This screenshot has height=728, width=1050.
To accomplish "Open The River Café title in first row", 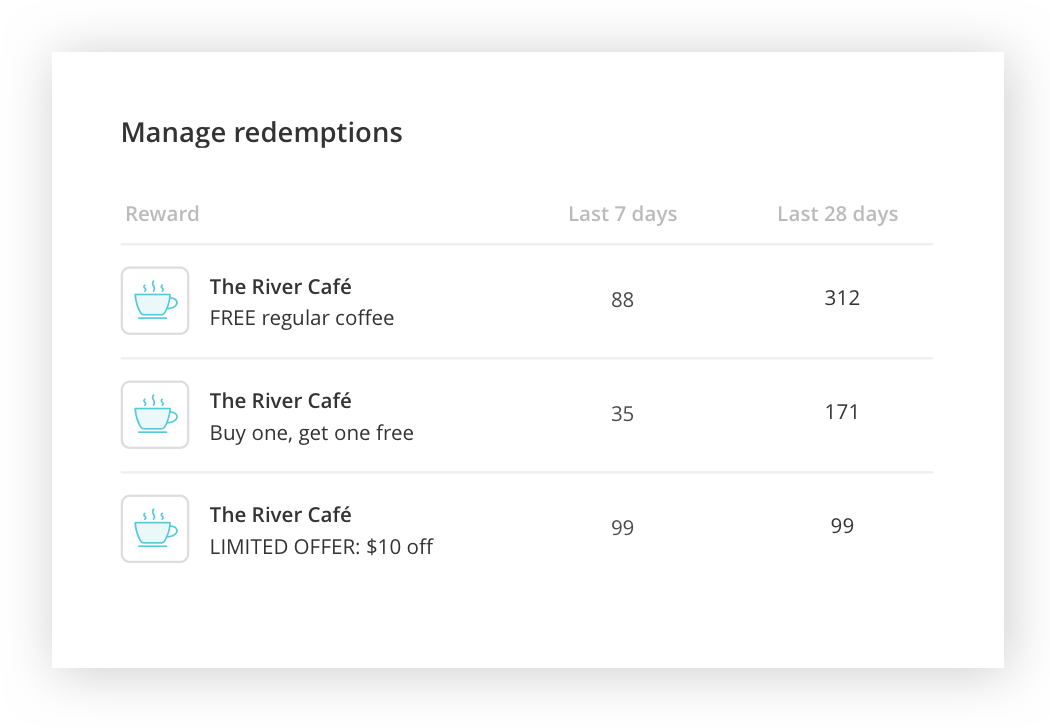I will (x=280, y=287).
